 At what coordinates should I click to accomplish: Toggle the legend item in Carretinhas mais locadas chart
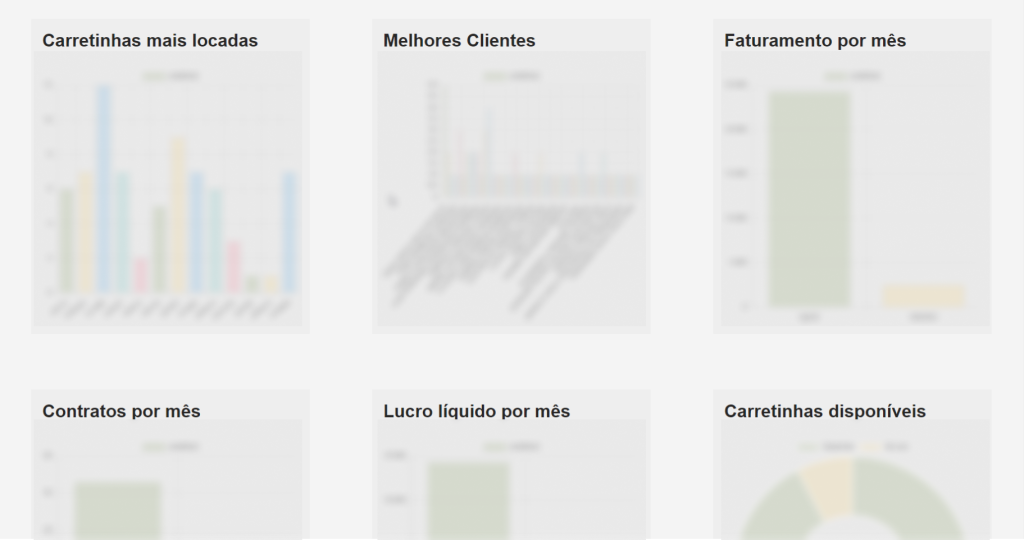170,76
